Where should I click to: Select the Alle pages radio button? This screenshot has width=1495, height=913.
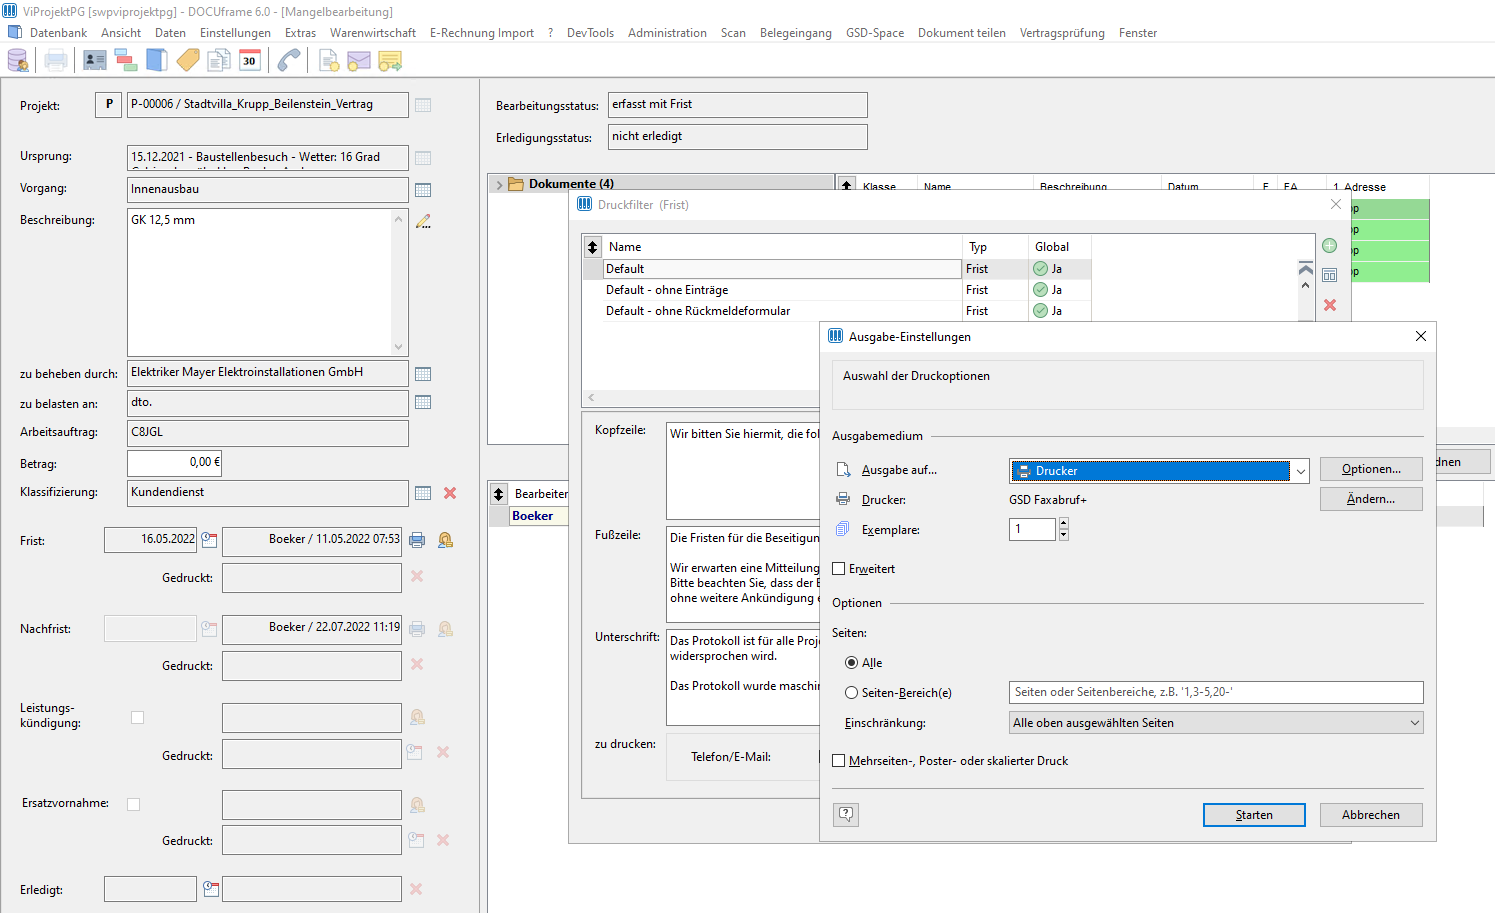coord(851,663)
